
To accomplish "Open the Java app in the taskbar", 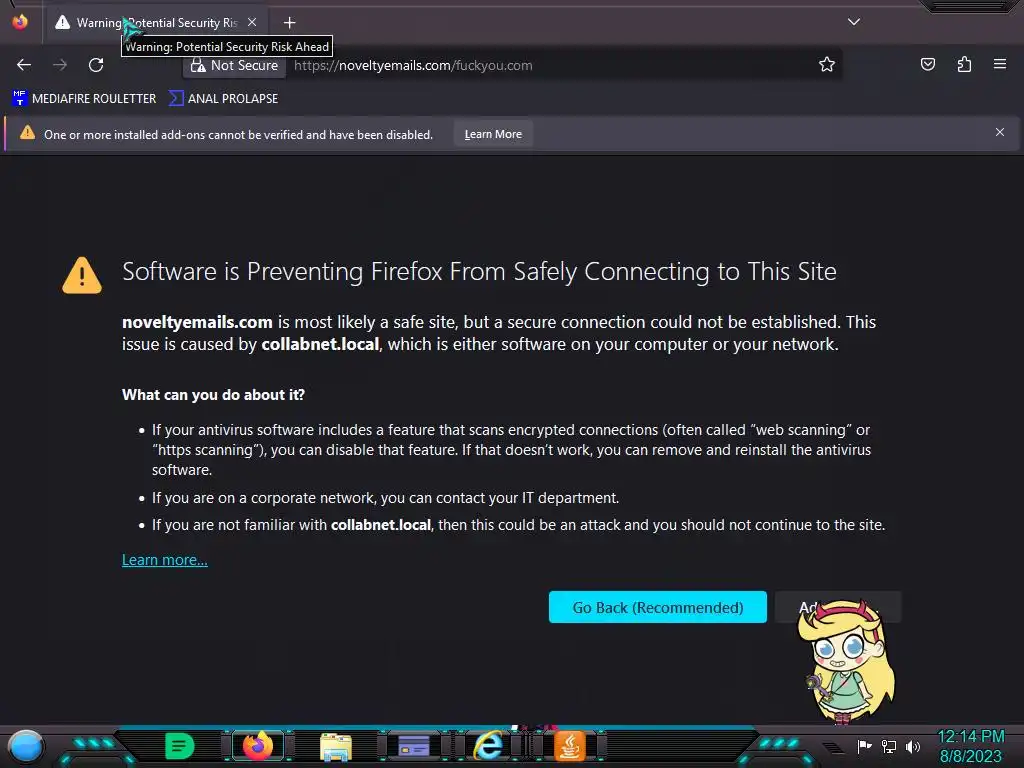I will [x=569, y=746].
